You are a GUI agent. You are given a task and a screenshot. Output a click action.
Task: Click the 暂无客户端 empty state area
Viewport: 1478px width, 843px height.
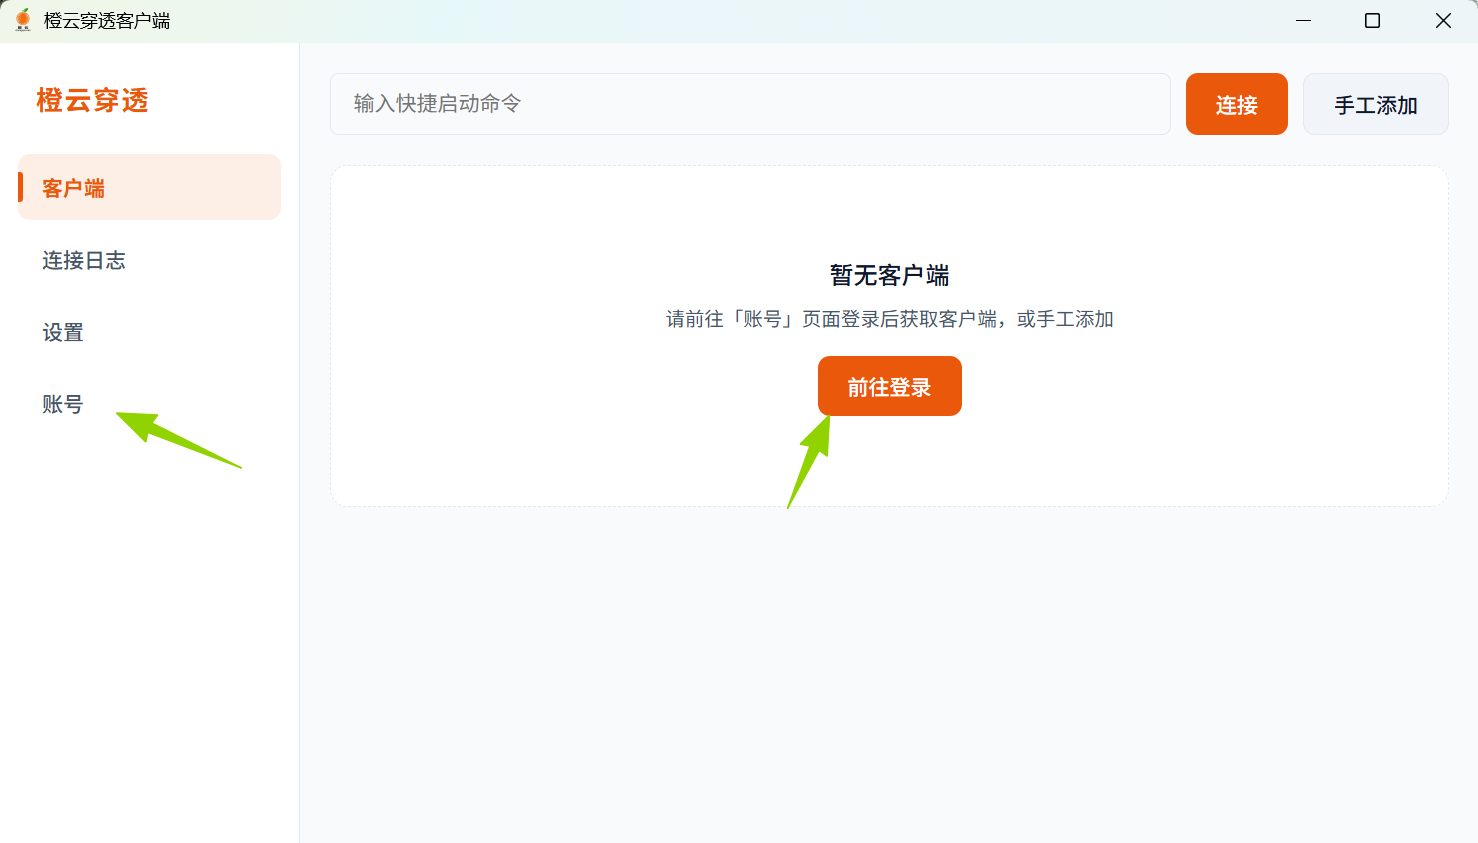coord(889,275)
